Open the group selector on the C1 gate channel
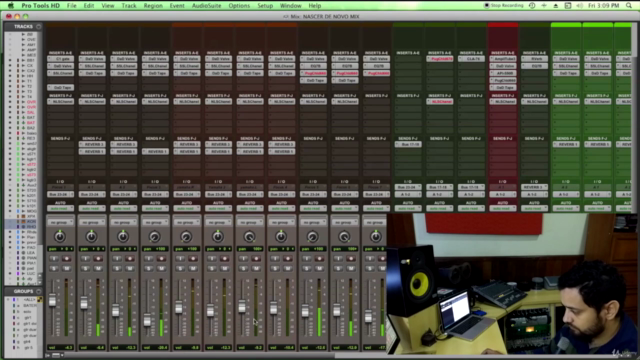The height and width of the screenshot is (360, 640). (x=60, y=222)
